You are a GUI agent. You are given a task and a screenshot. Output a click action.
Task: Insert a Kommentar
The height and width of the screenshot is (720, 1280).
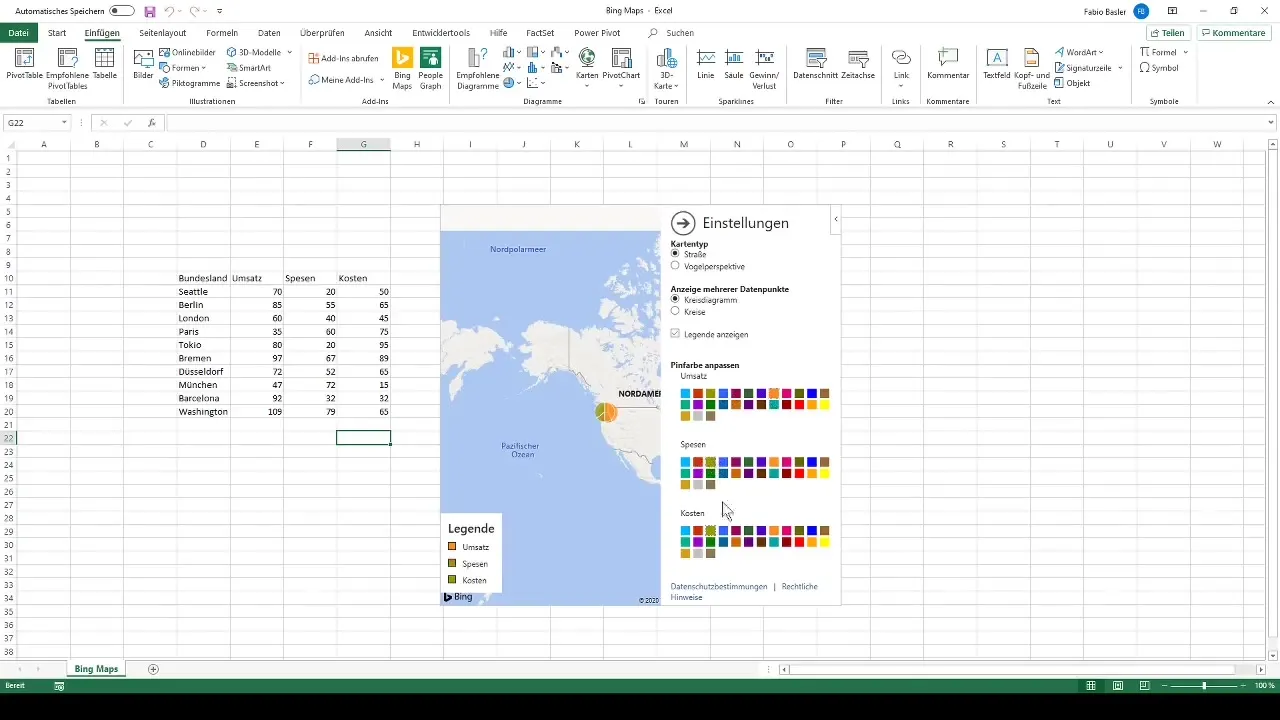[948, 66]
